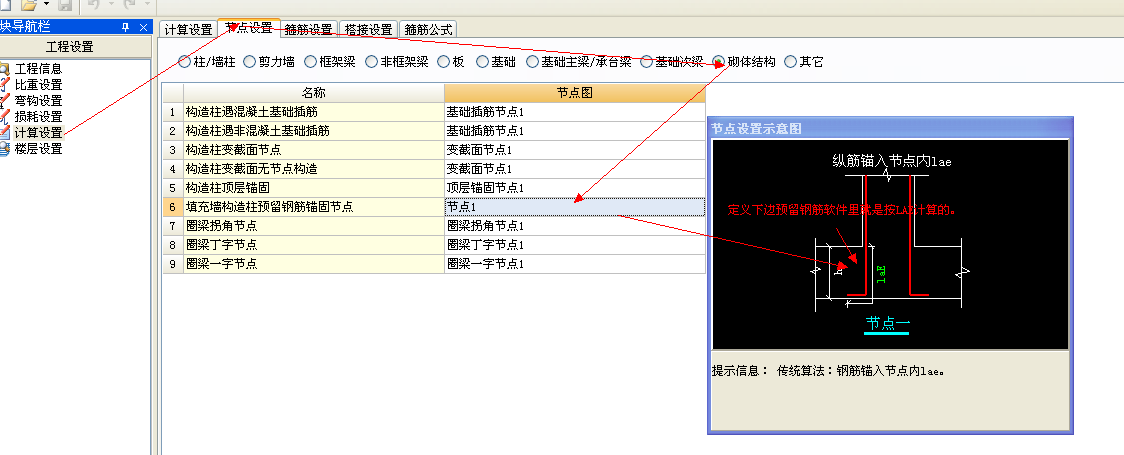Viewport: 1124px width, 455px height.
Task: Select row 圈梁拐角节点 name cell
Action: pos(314,226)
